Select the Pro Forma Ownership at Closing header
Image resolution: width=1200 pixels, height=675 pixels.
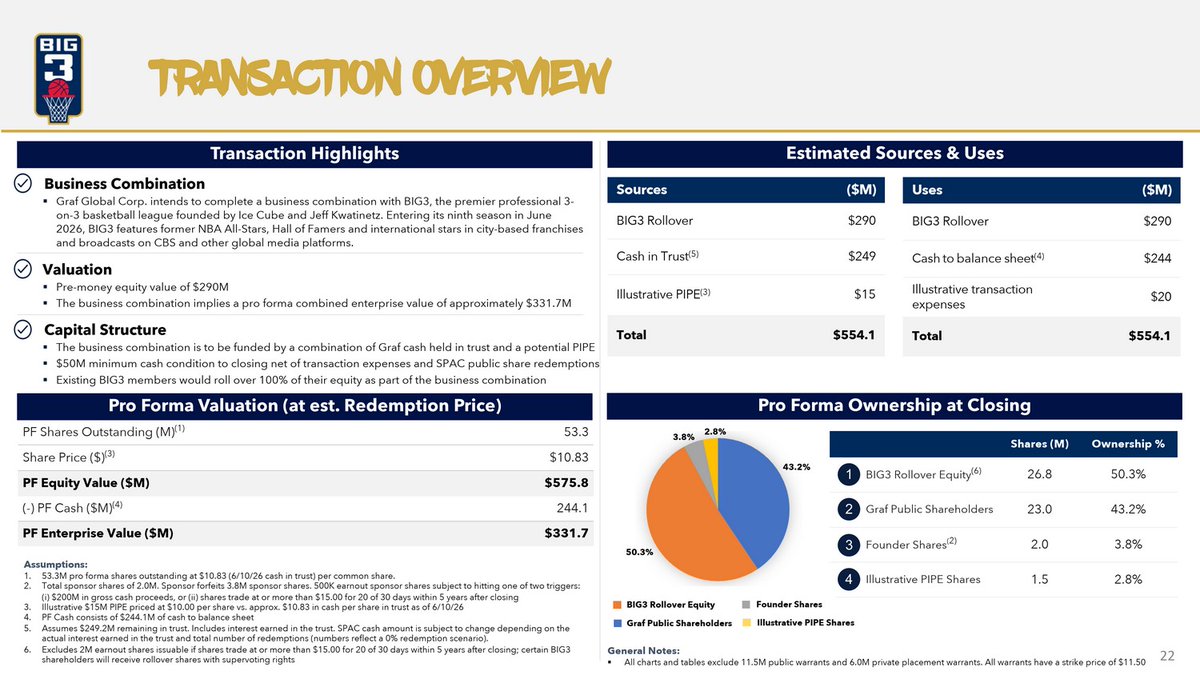coord(895,405)
